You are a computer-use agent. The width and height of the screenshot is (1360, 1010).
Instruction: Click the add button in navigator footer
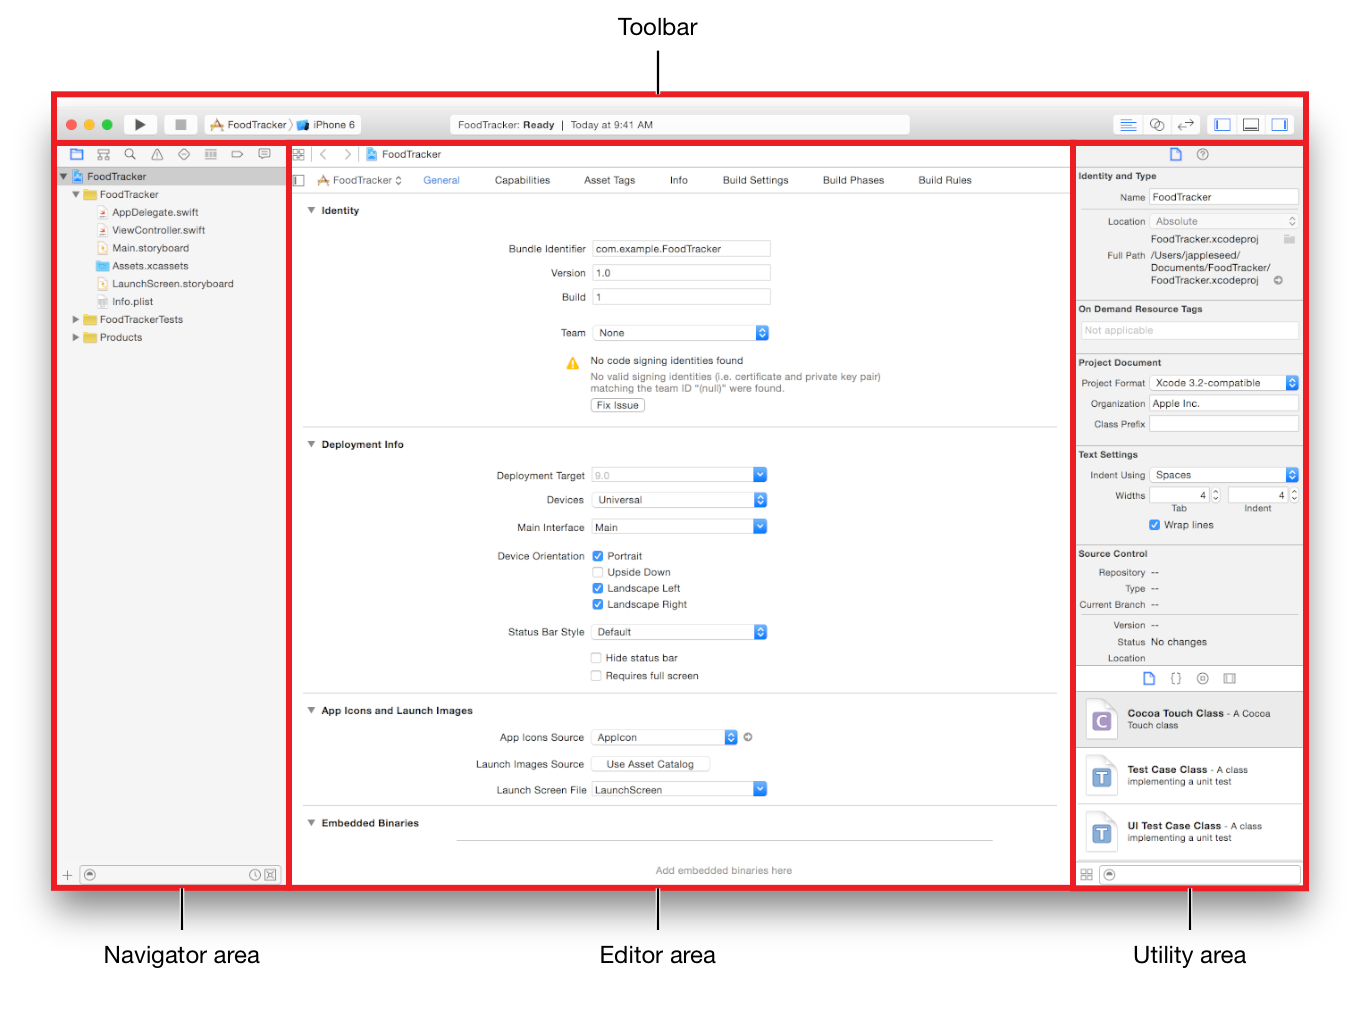point(67,875)
